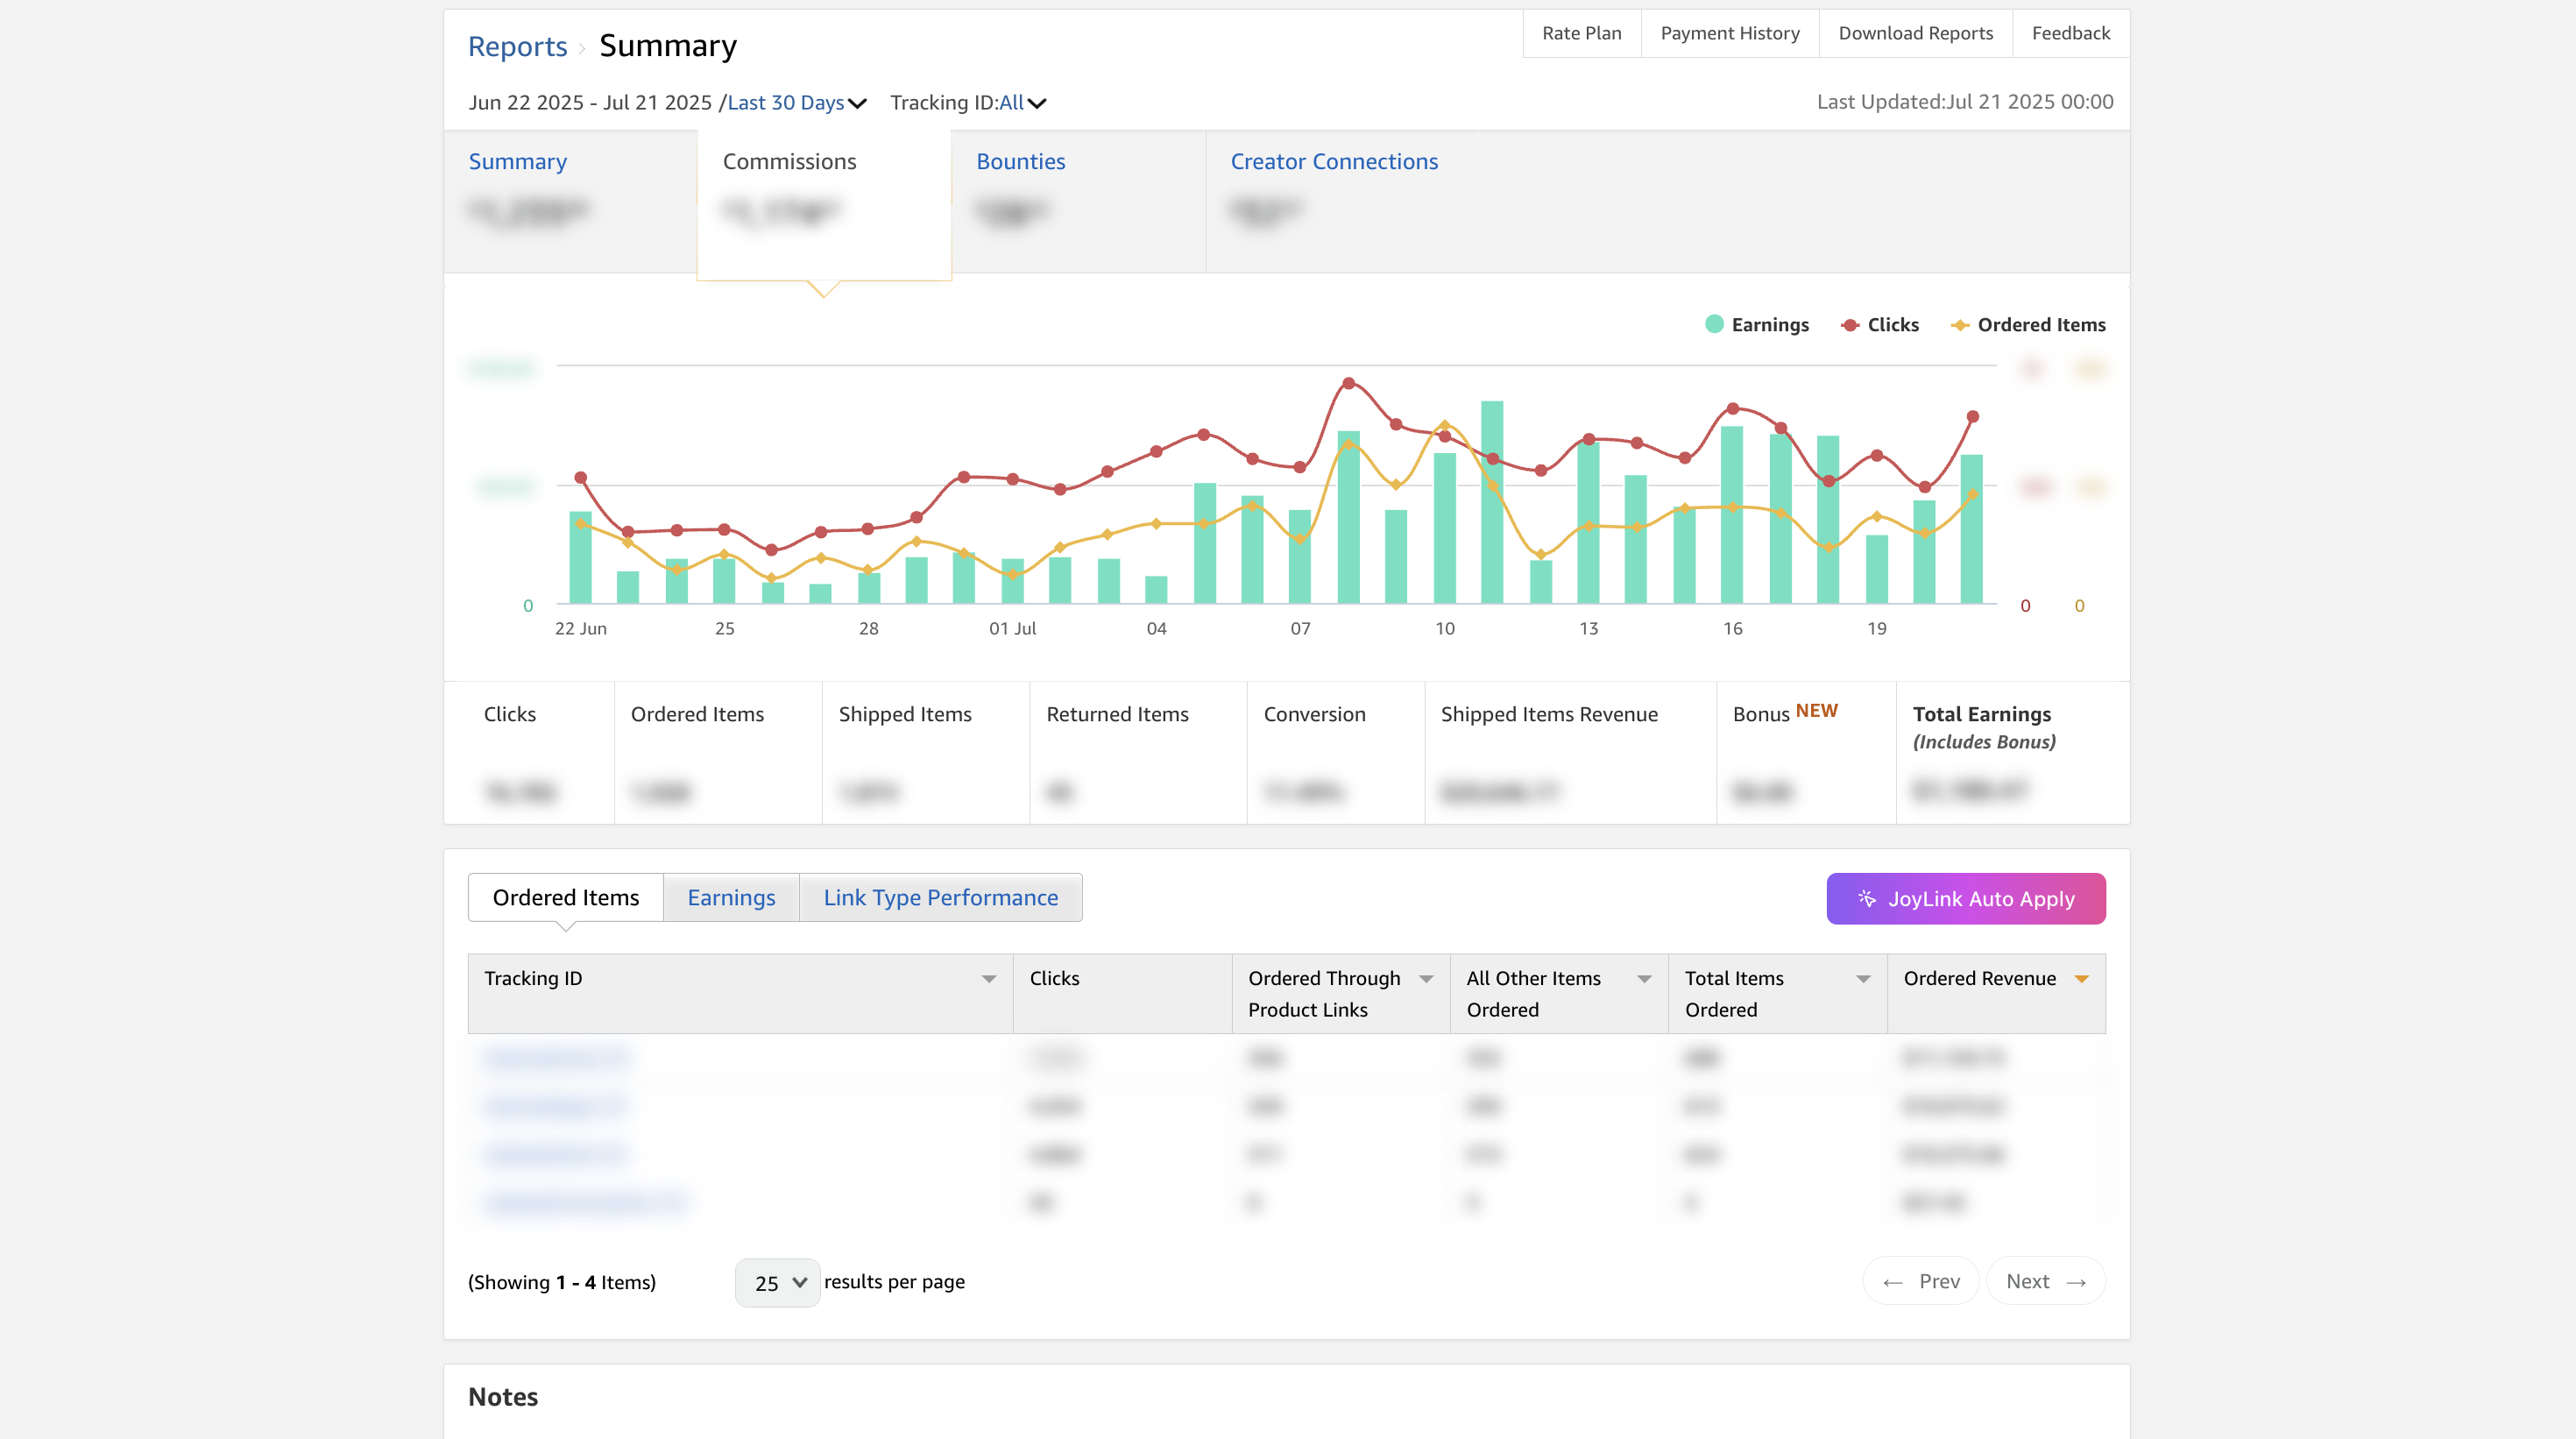Click Download Reports
This screenshot has height=1439, width=2576.
click(x=1915, y=33)
